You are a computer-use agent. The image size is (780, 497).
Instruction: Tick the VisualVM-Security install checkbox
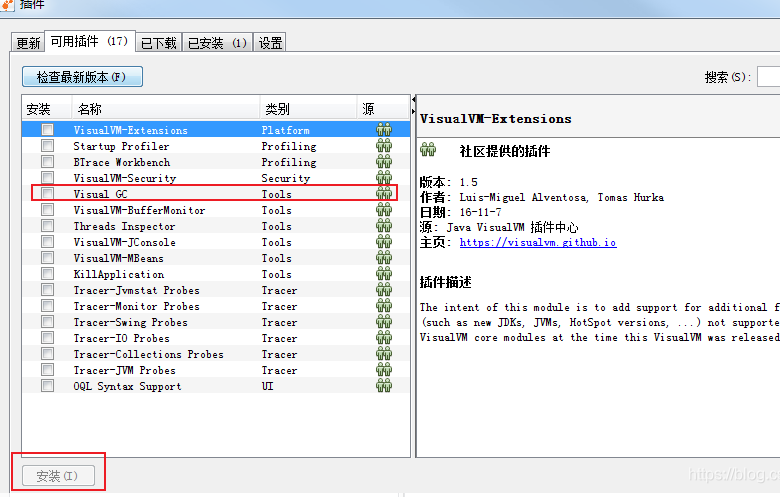[x=47, y=178]
